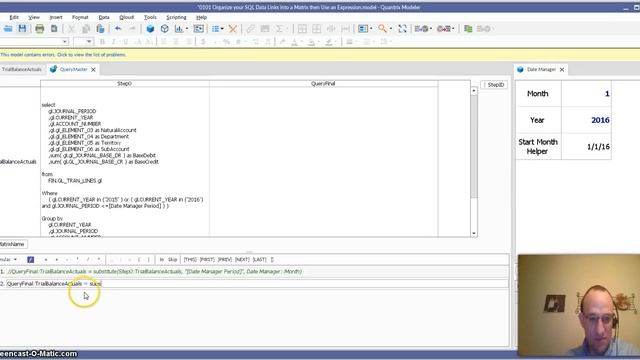This screenshot has height=360, width=640.
Task: Click the search magnifier icon
Action: click(382, 29)
